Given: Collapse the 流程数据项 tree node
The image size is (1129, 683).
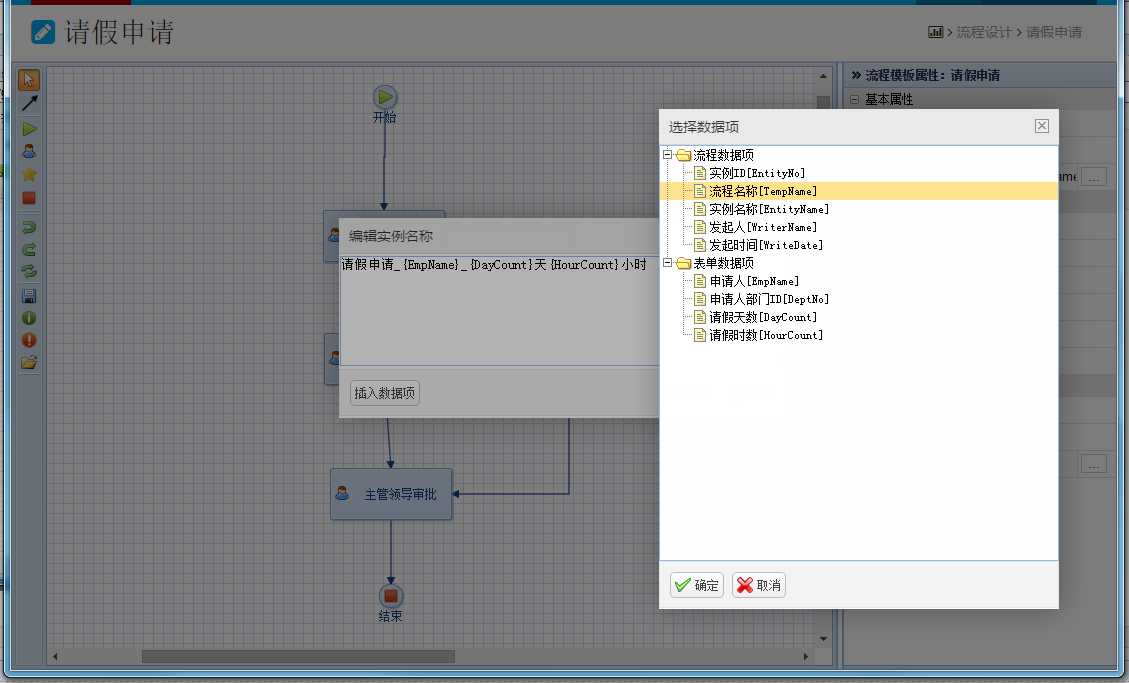Looking at the screenshot, I should click(x=667, y=155).
